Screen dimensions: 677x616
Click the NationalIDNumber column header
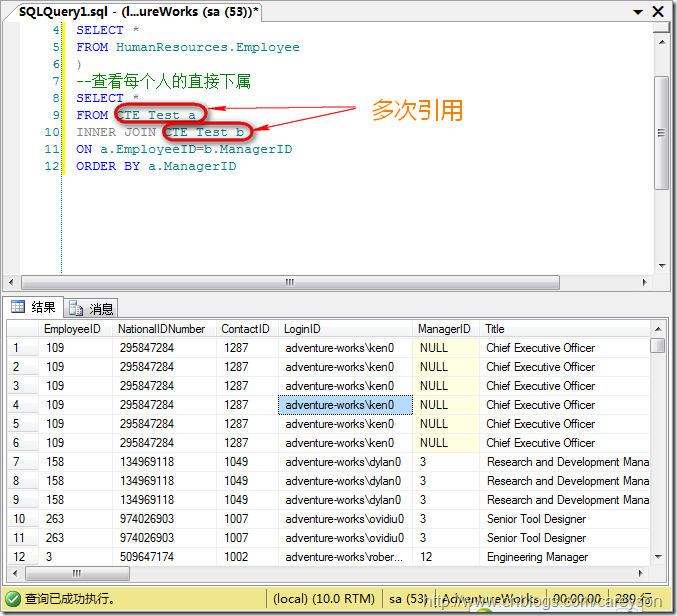(164, 329)
